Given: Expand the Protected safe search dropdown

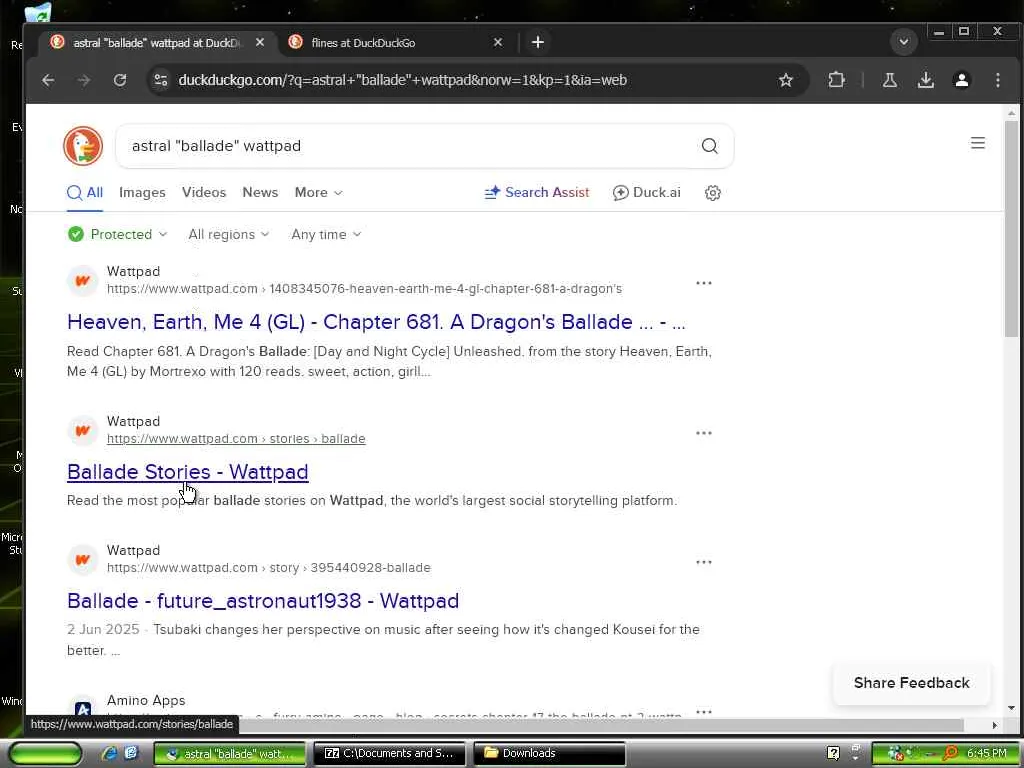Looking at the screenshot, I should [118, 234].
